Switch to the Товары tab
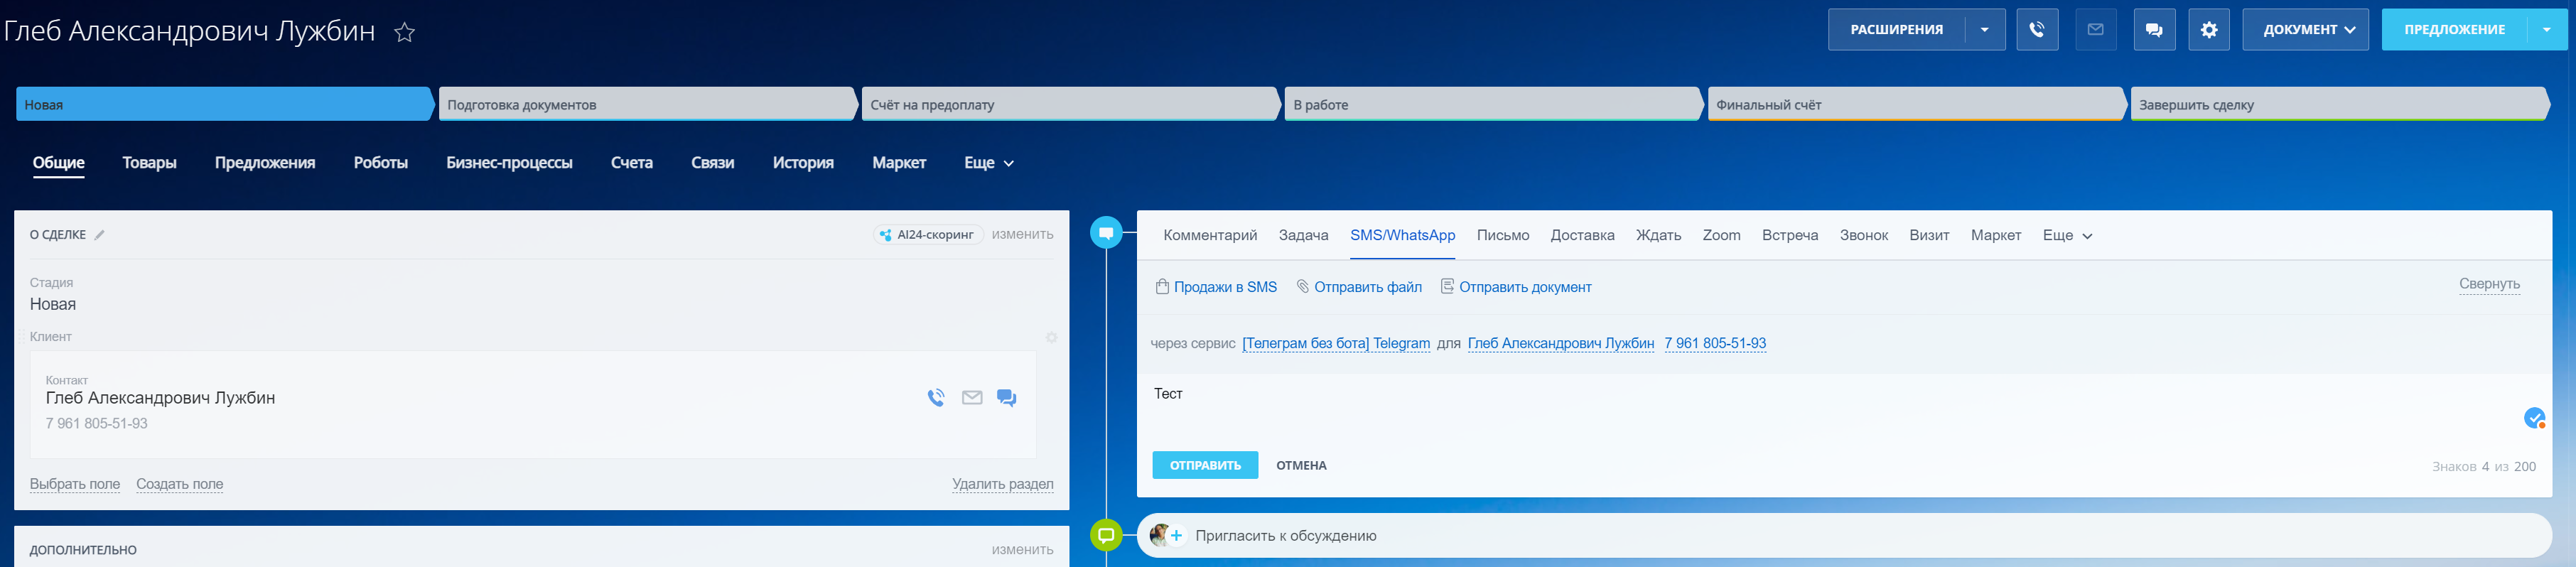 [150, 163]
